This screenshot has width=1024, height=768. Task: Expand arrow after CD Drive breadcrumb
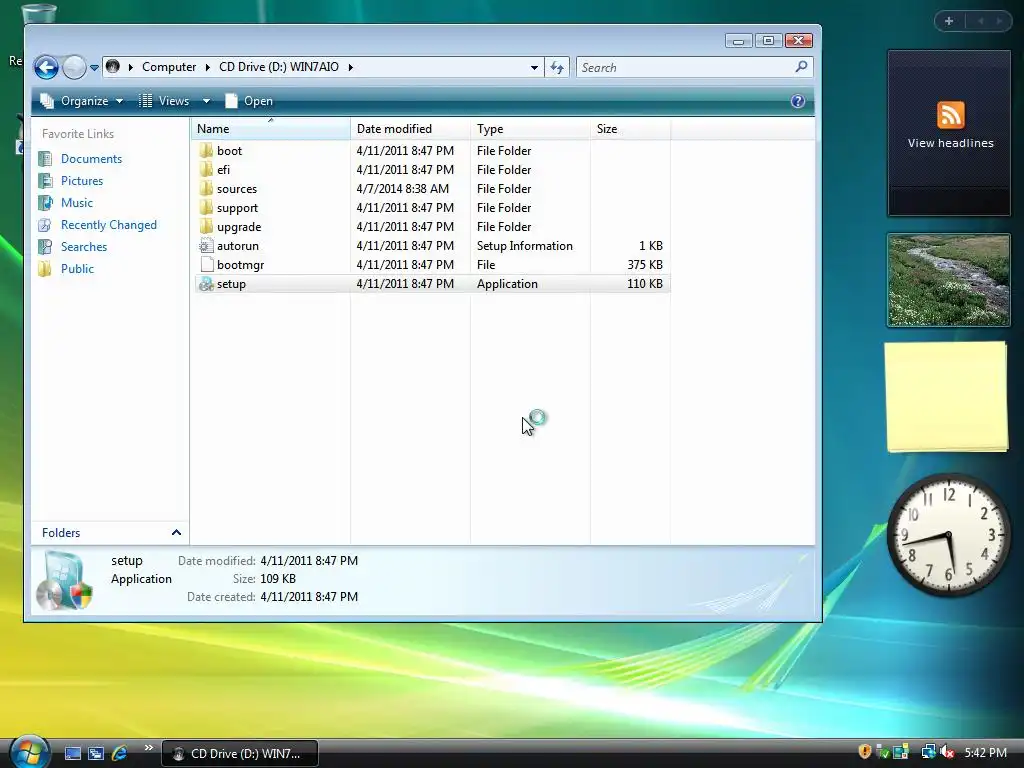[351, 67]
